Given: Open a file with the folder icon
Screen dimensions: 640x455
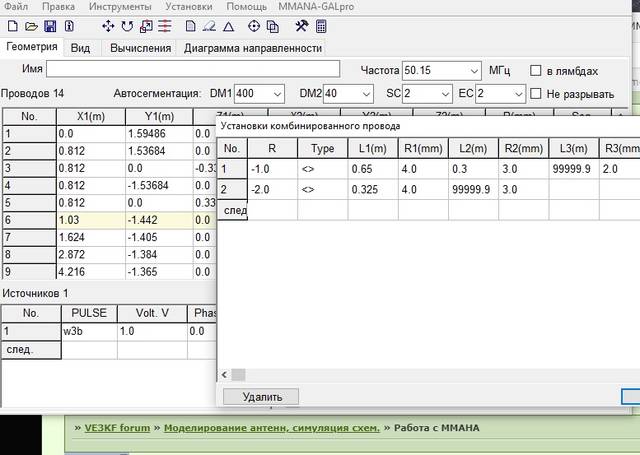Looking at the screenshot, I should coord(31,27).
